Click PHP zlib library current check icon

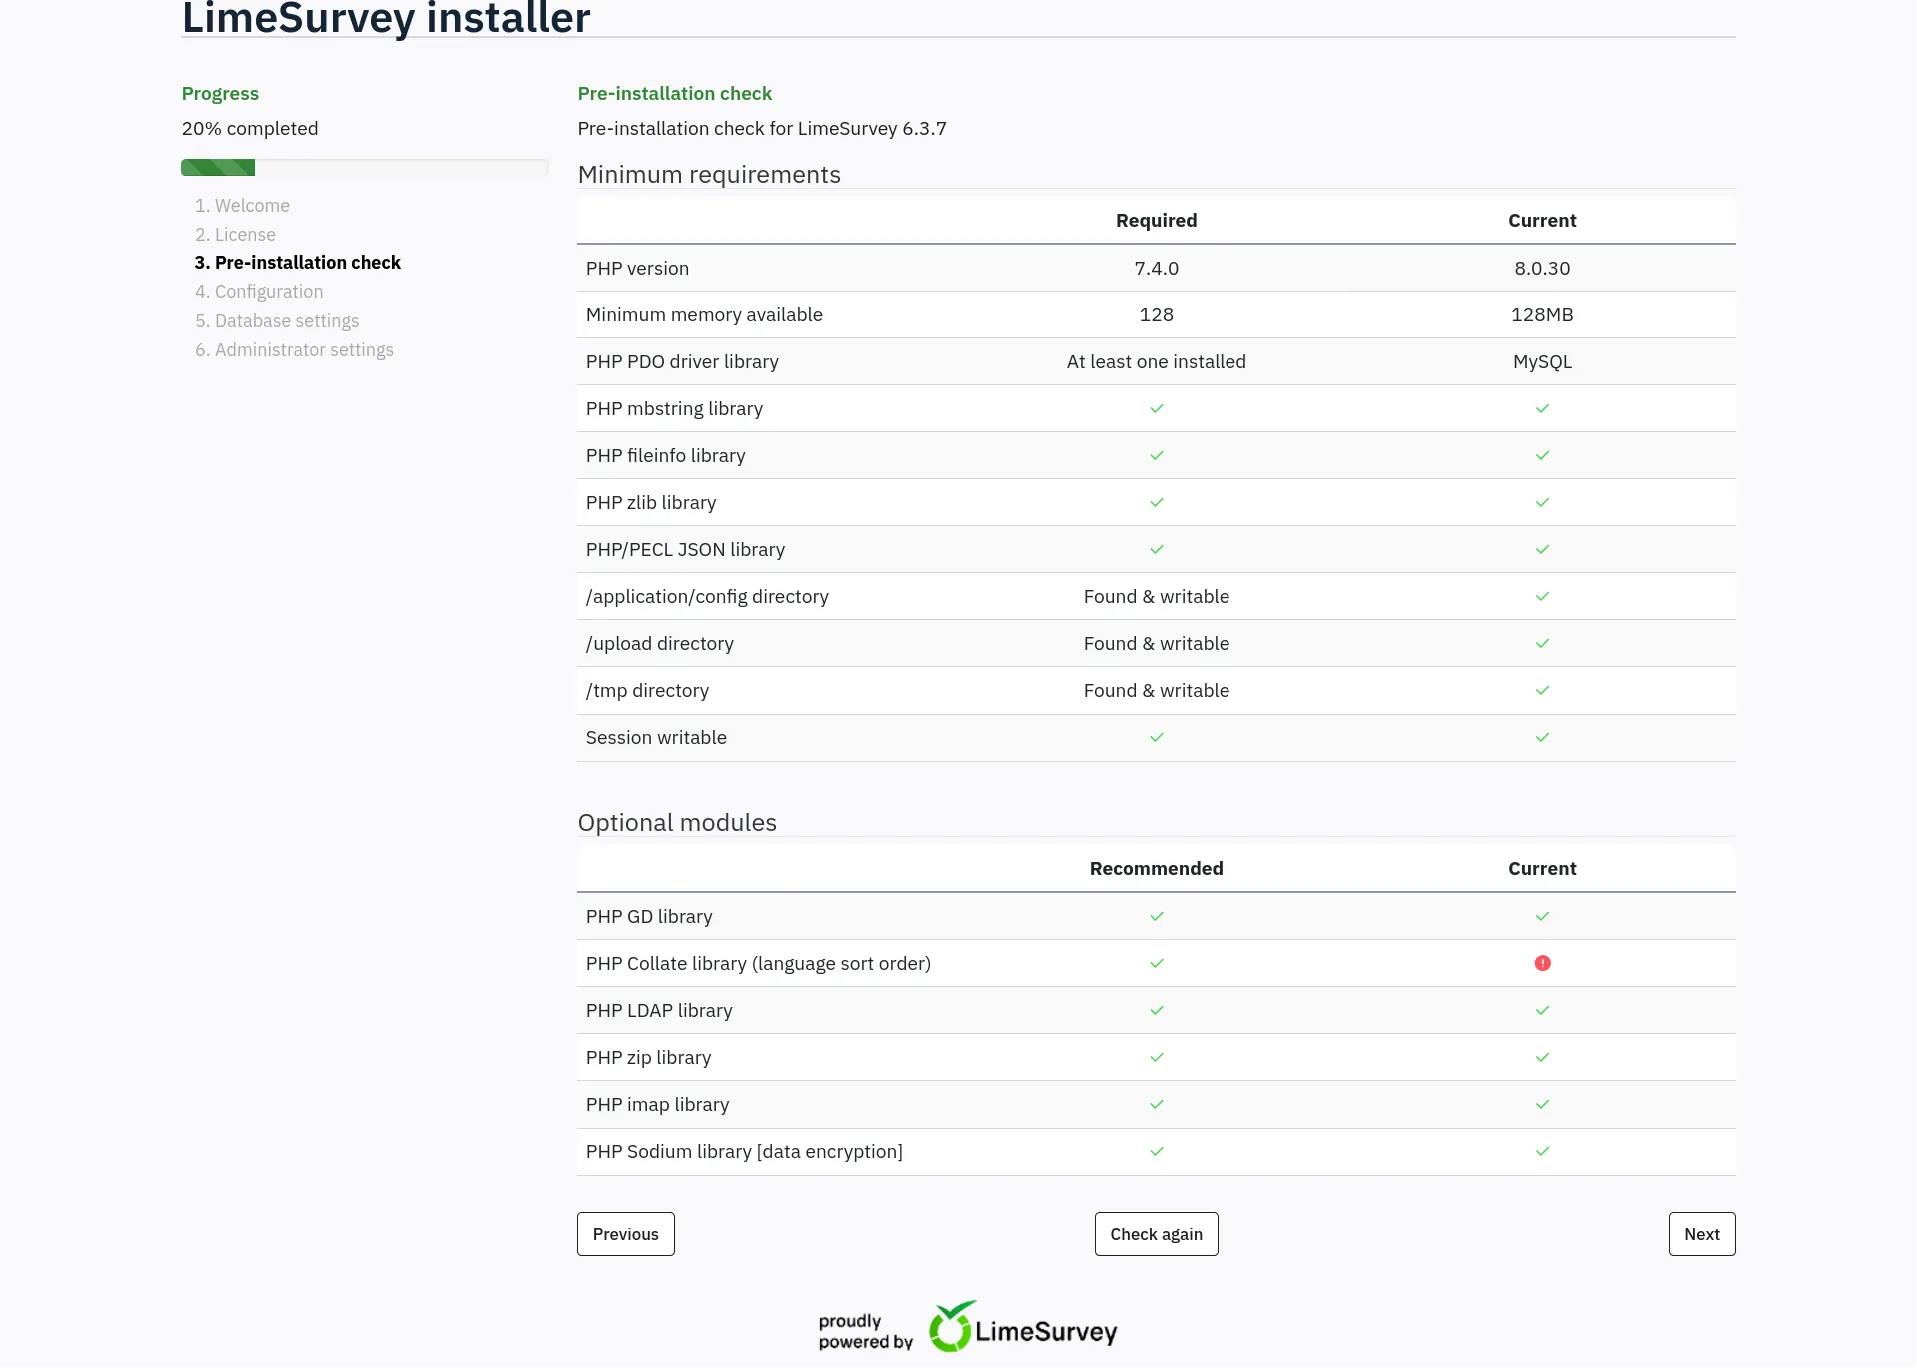point(1542,502)
